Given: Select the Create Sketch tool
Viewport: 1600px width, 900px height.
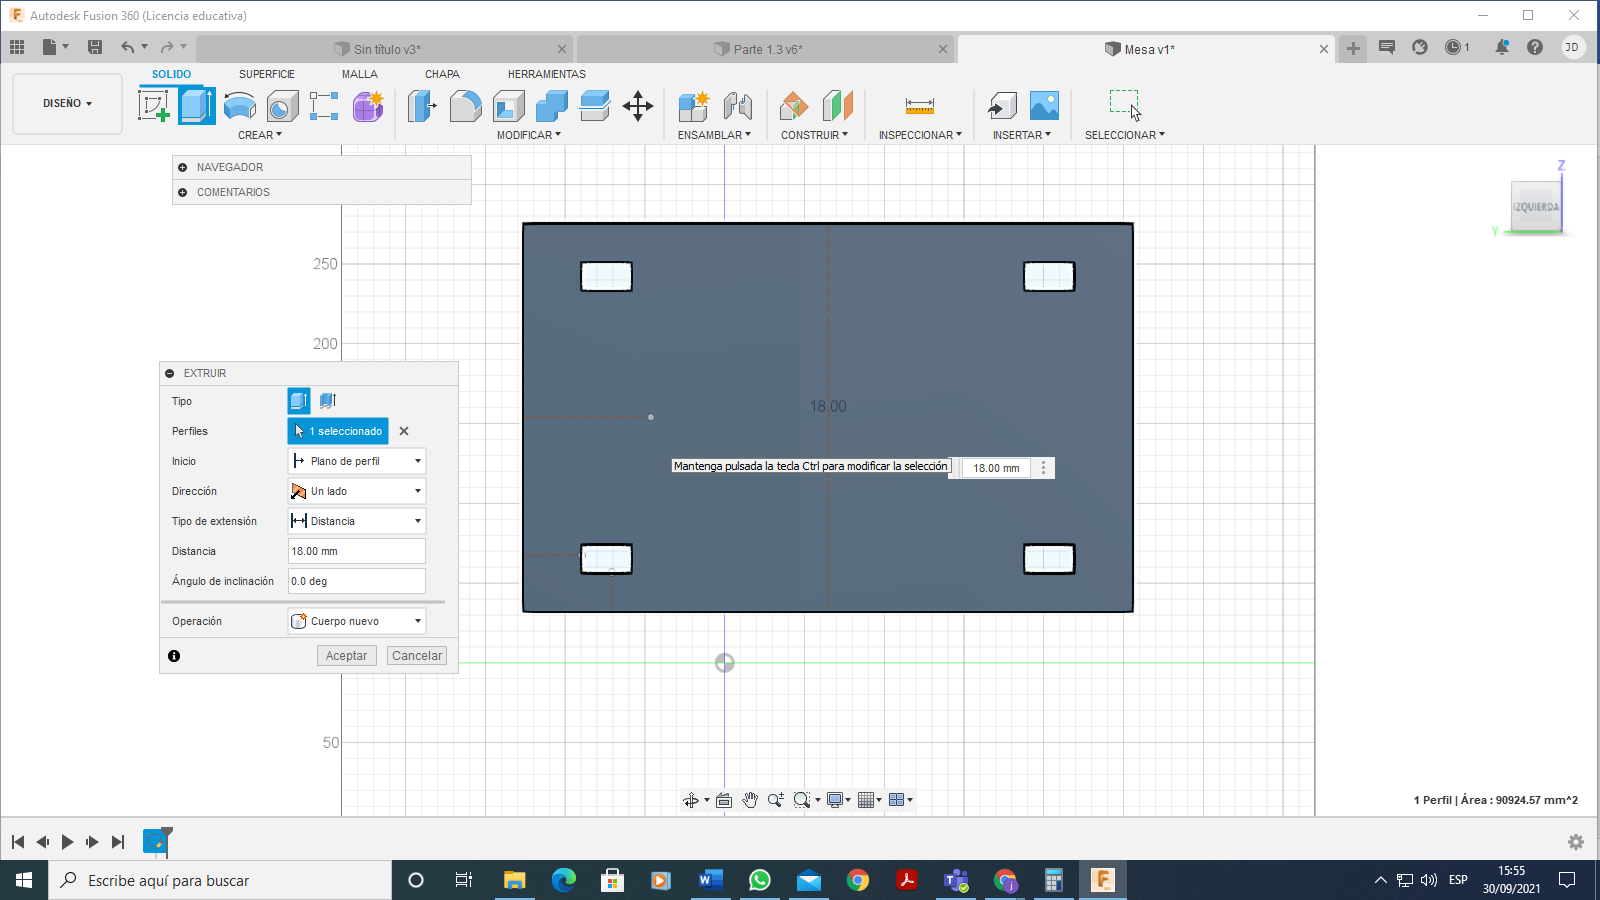Looking at the screenshot, I should click(x=154, y=105).
